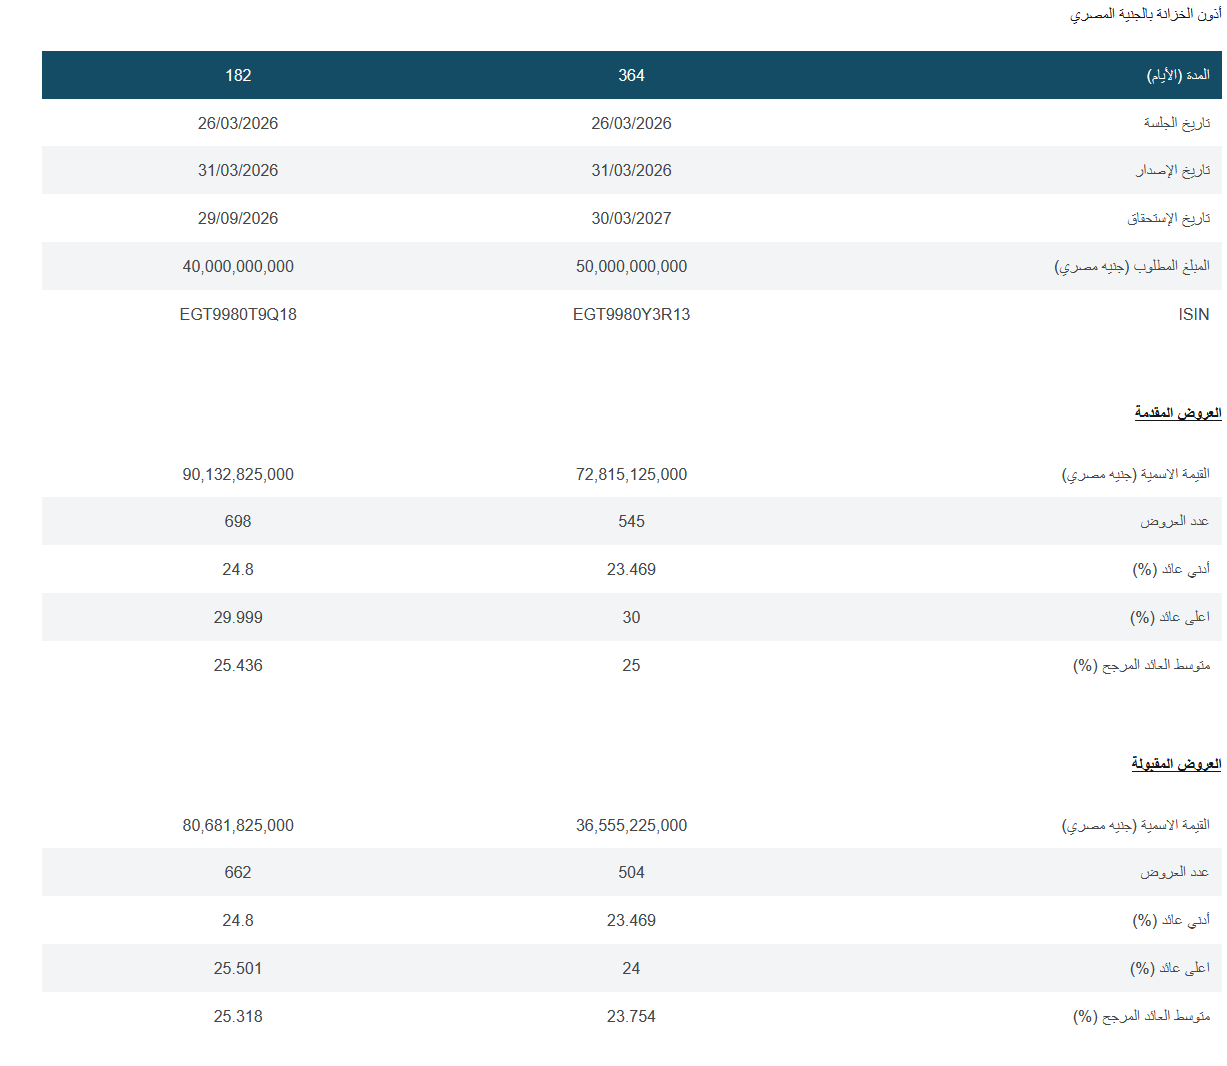Select ISIN code EGT9980Y3R13
This screenshot has height=1066, width=1227.
631,315
